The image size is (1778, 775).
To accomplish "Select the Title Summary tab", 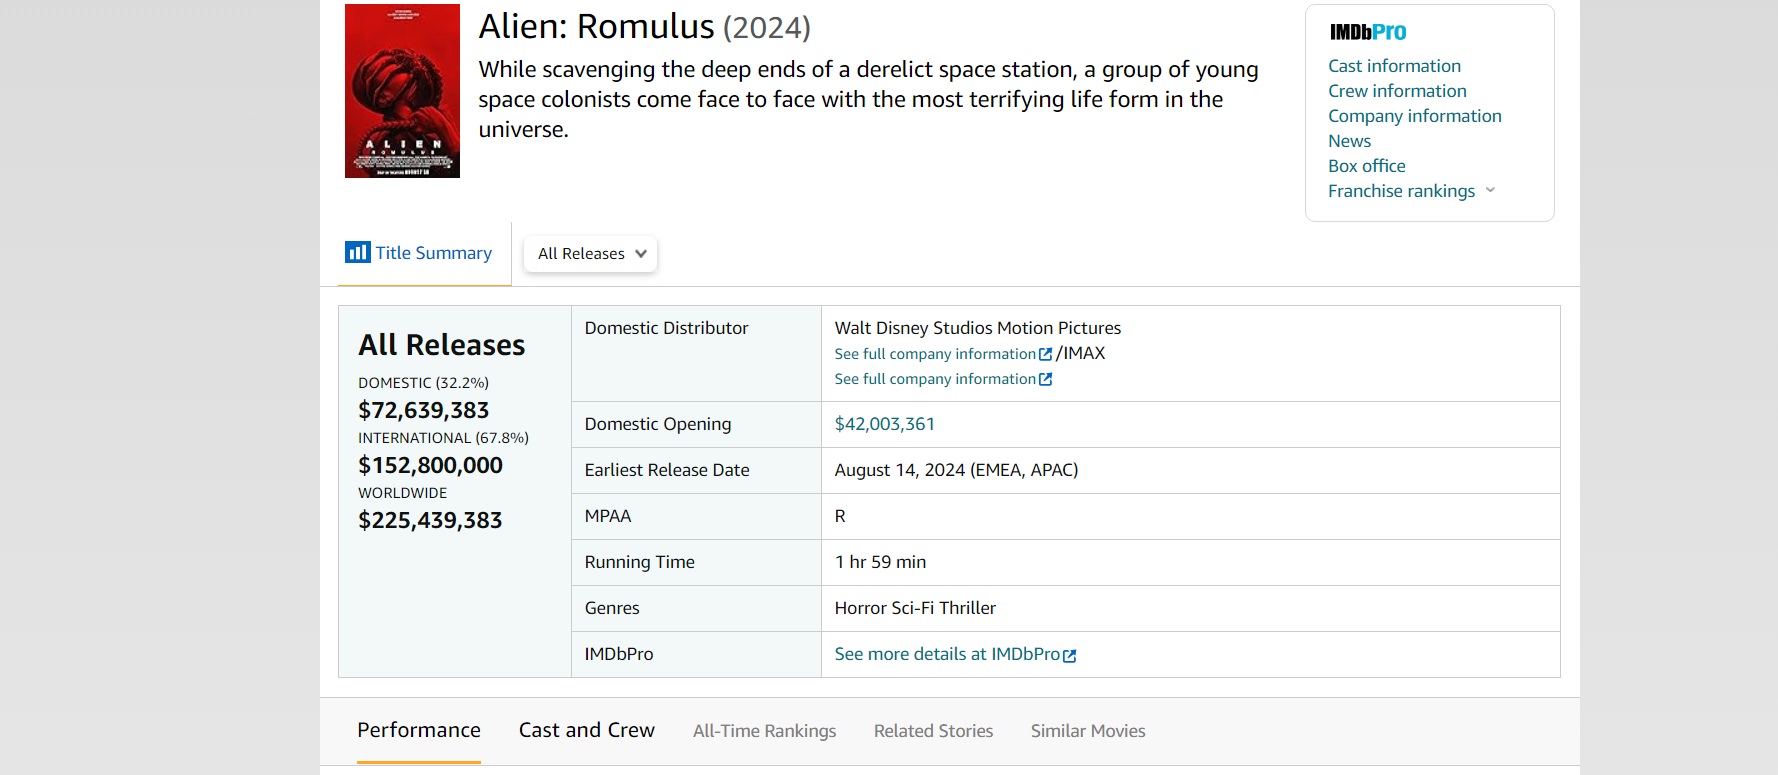I will point(433,253).
